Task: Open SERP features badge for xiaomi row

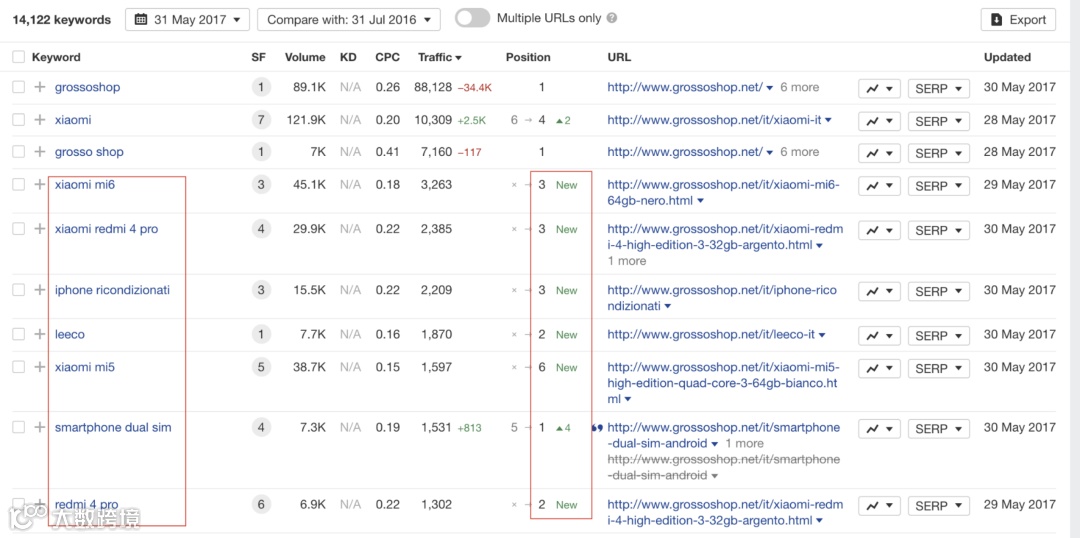Action: coord(260,120)
